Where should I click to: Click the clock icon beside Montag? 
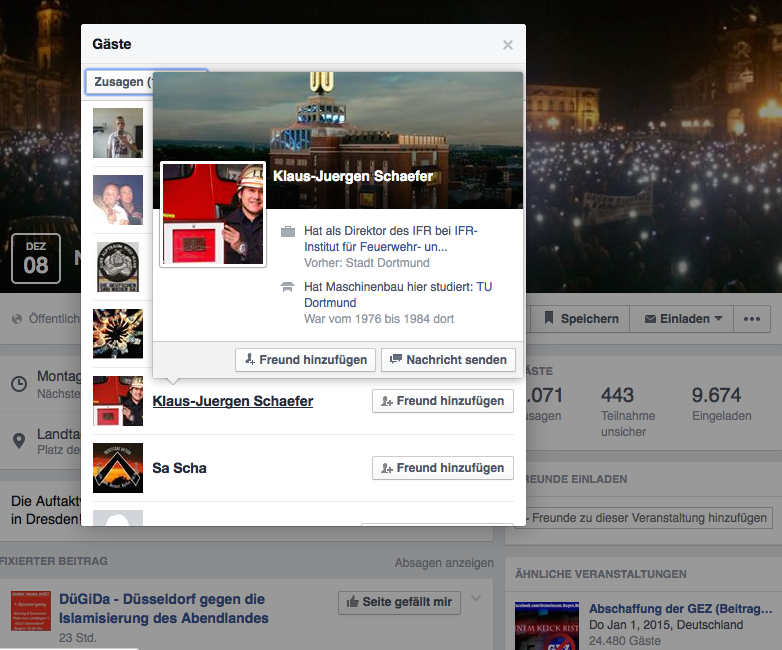point(19,384)
